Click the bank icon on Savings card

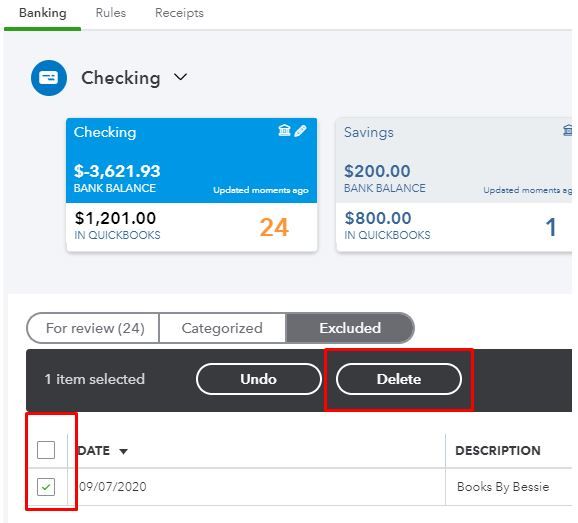tap(567, 130)
